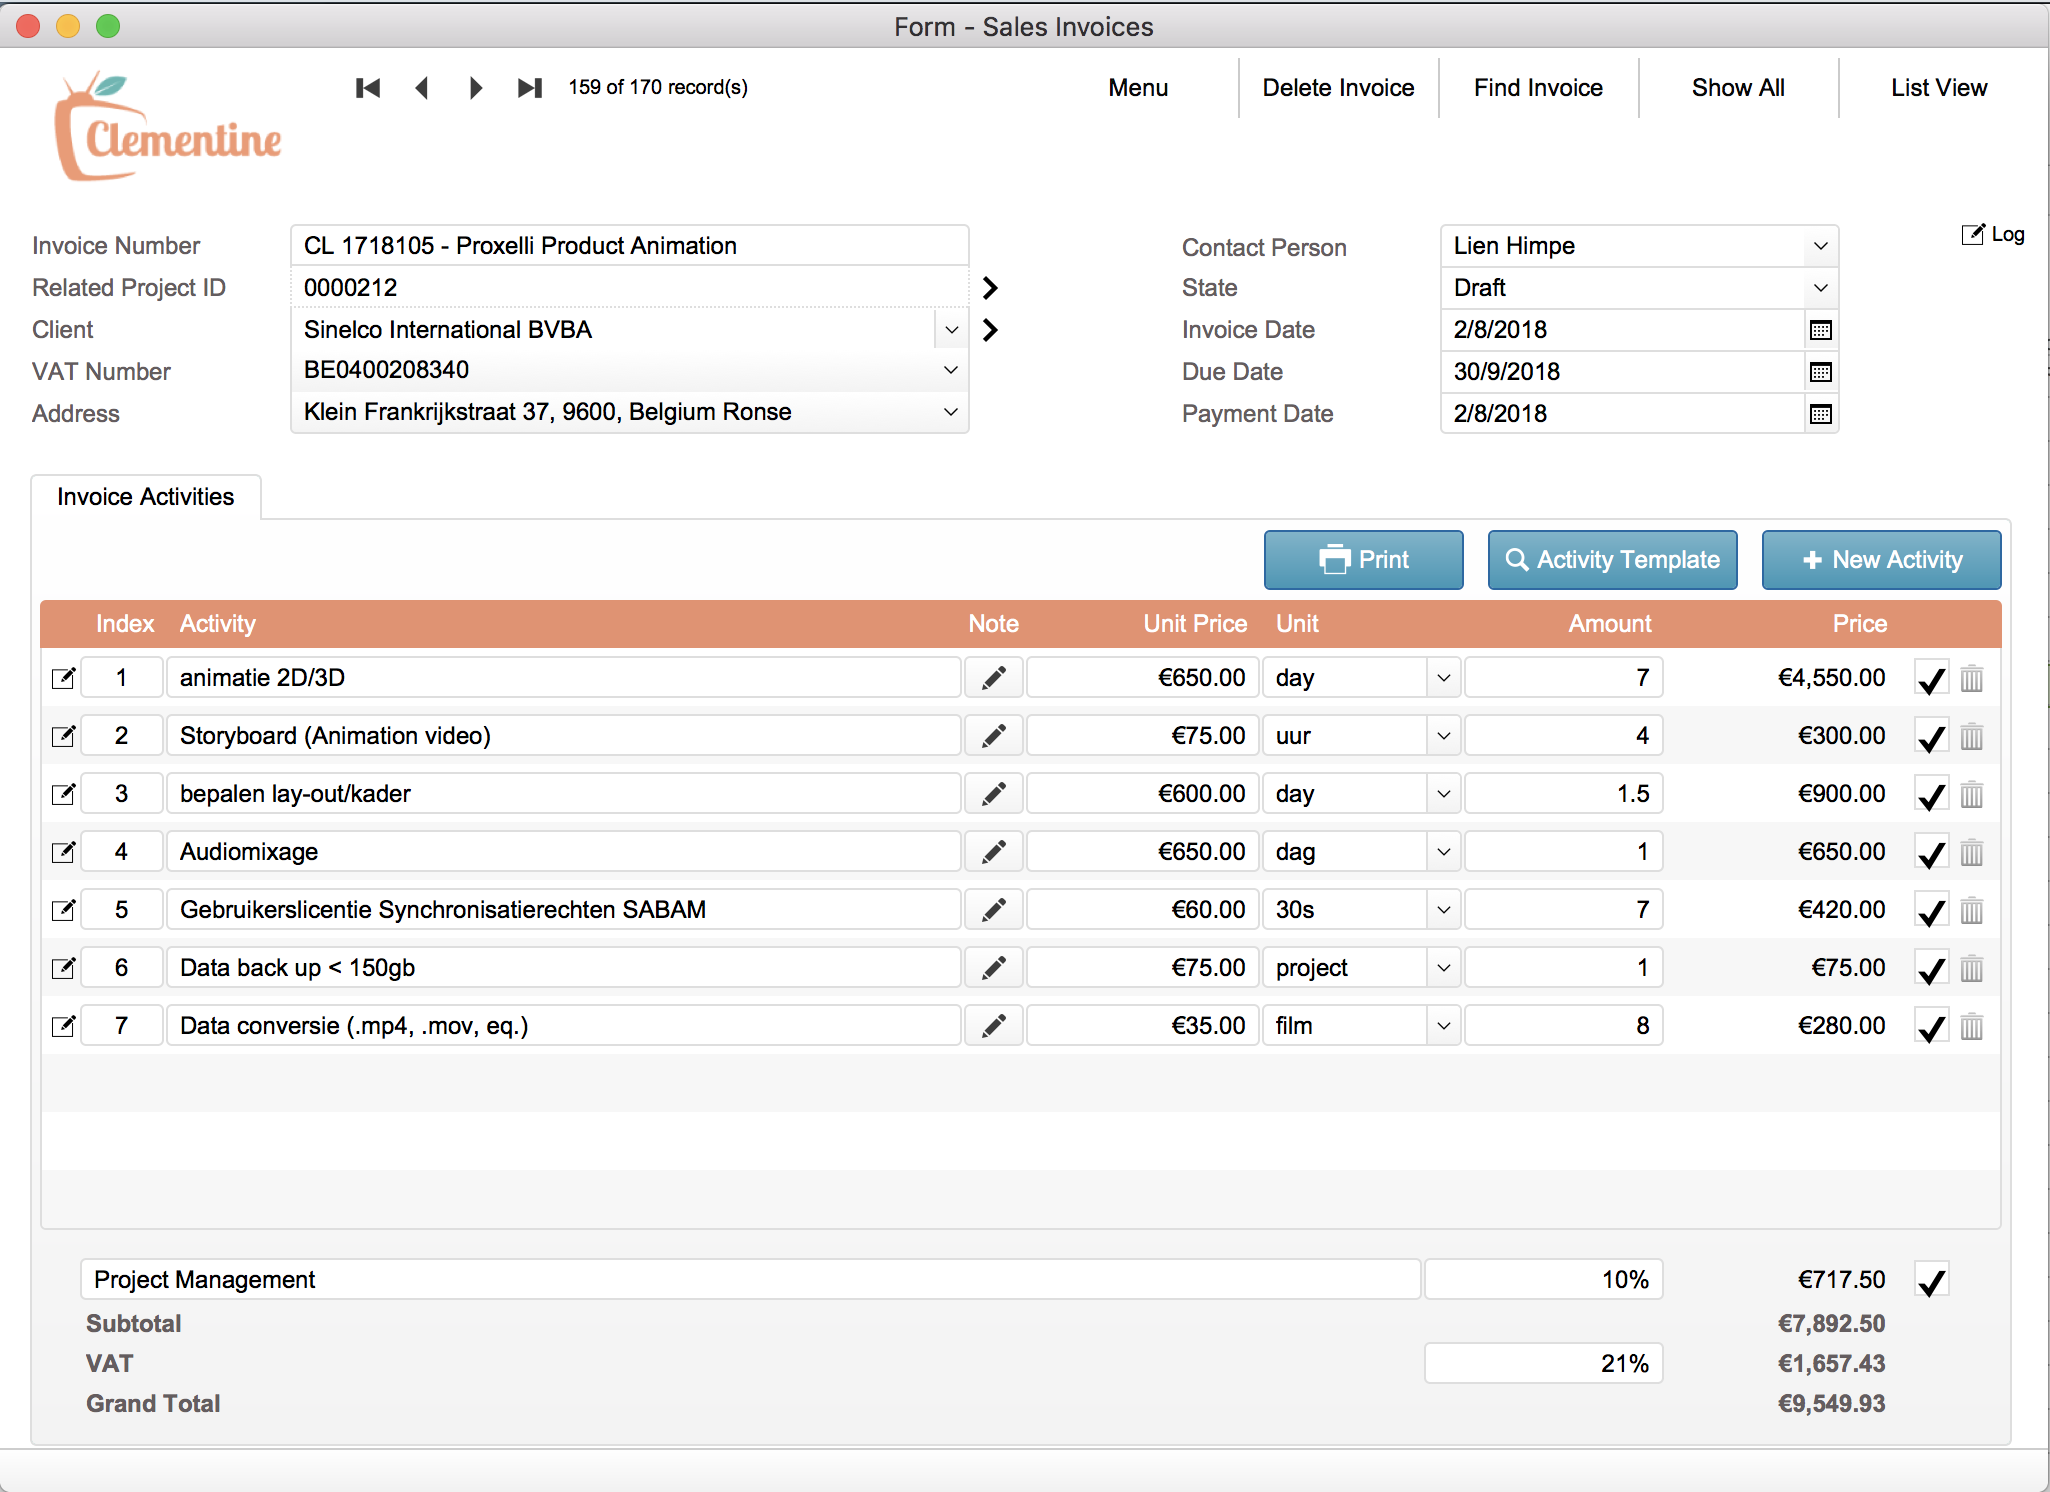Toggle checkmark for animatie 2D/3D row
Image resolution: width=2050 pixels, height=1492 pixels.
(1932, 679)
